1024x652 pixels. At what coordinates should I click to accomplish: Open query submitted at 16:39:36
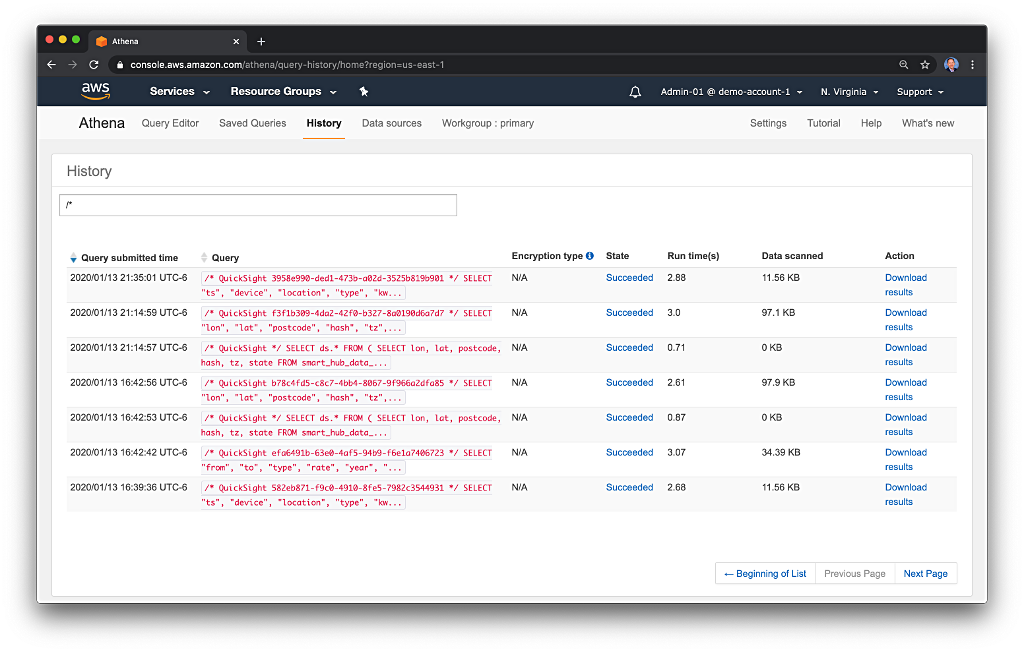tap(347, 495)
